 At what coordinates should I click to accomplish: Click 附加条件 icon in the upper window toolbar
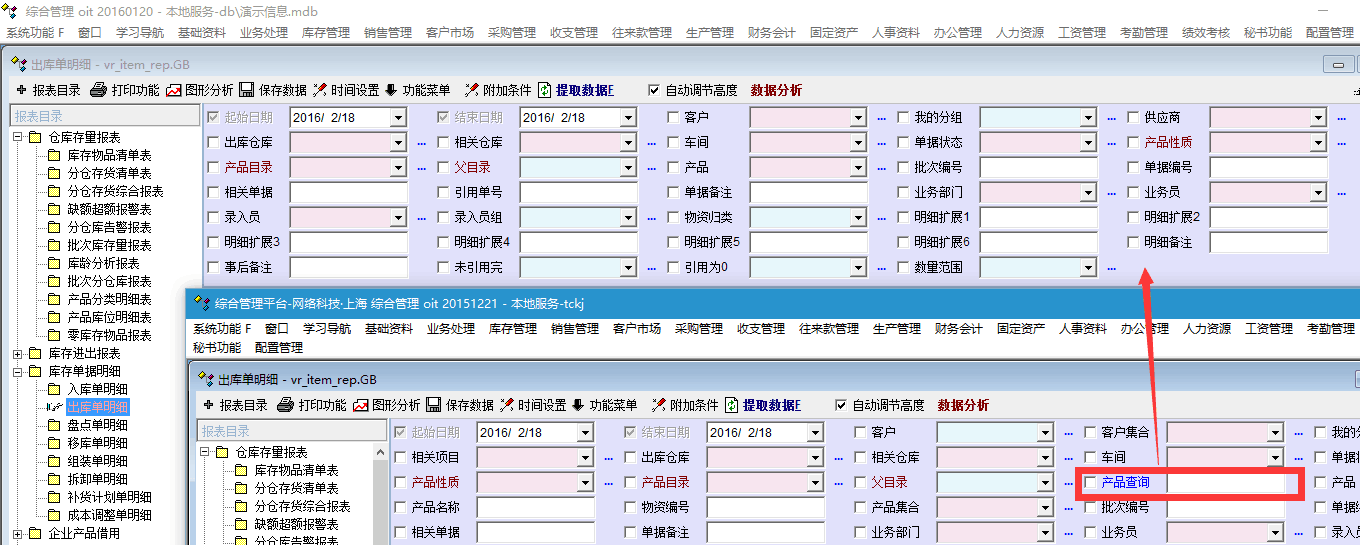pyautogui.click(x=471, y=90)
